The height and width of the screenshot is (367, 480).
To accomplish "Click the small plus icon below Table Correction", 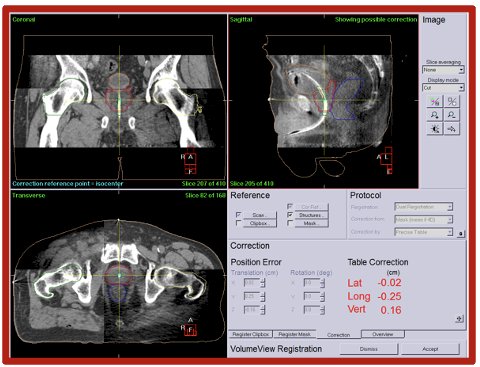I will coord(459,319).
